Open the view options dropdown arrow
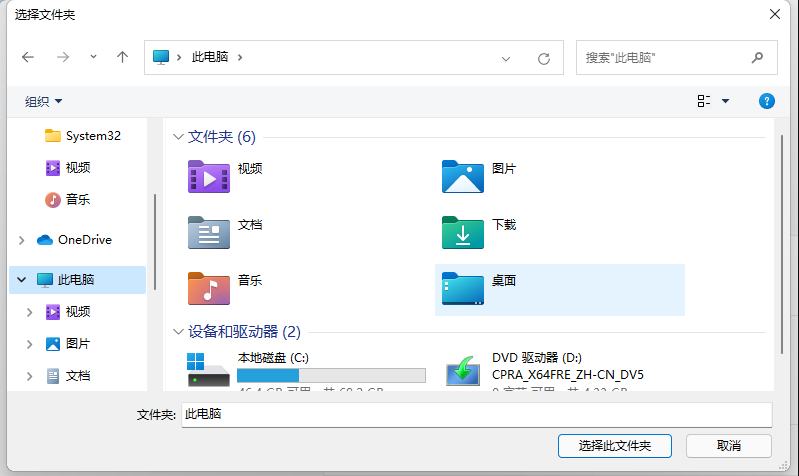The height and width of the screenshot is (476, 799). coord(725,101)
